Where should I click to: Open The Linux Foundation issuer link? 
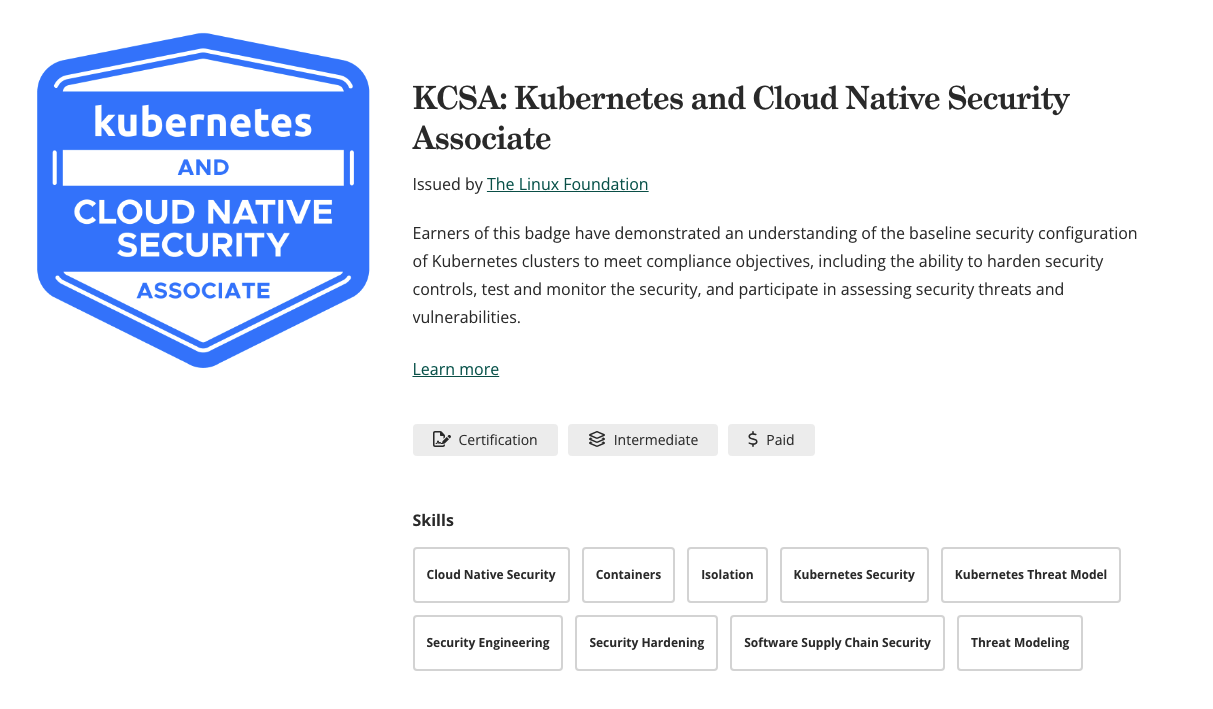tap(567, 184)
